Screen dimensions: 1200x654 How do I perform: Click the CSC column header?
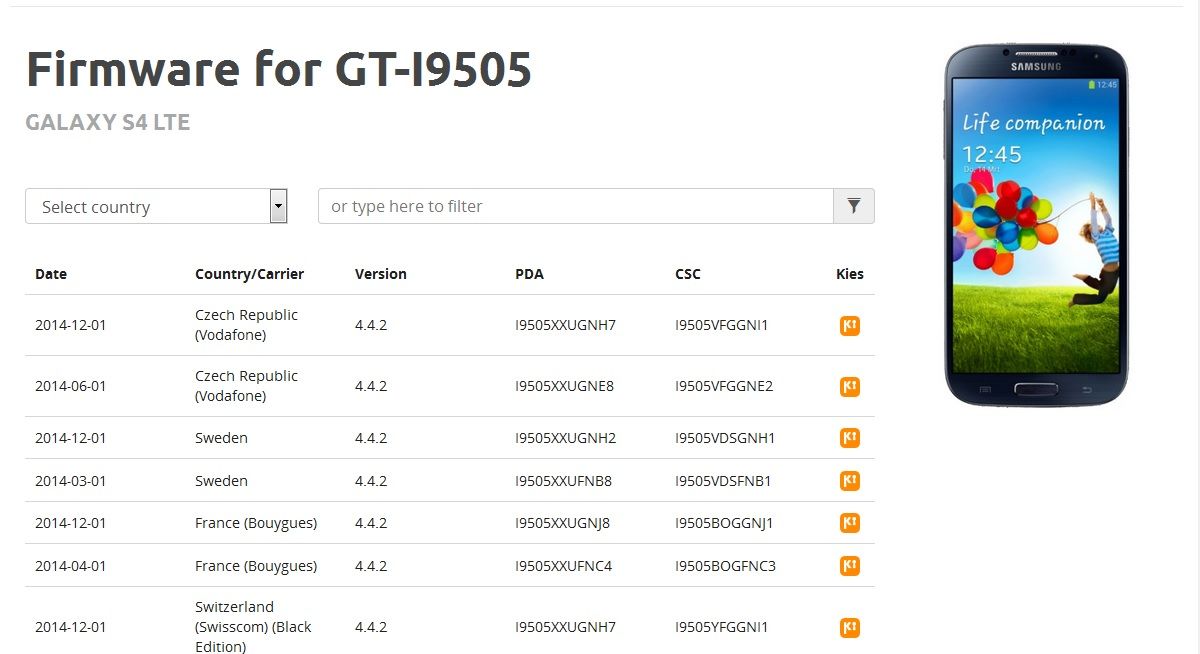tap(688, 274)
